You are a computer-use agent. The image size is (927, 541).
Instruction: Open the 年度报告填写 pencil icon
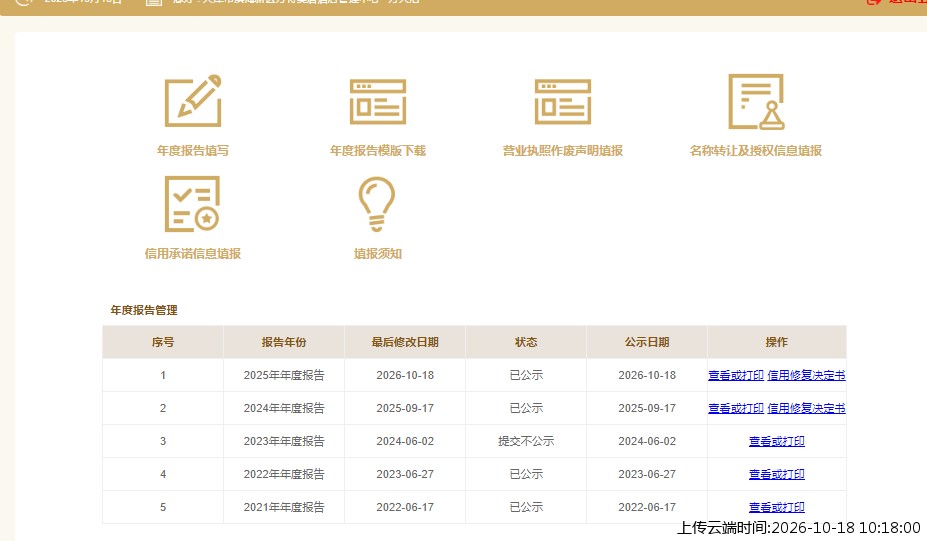coord(193,101)
